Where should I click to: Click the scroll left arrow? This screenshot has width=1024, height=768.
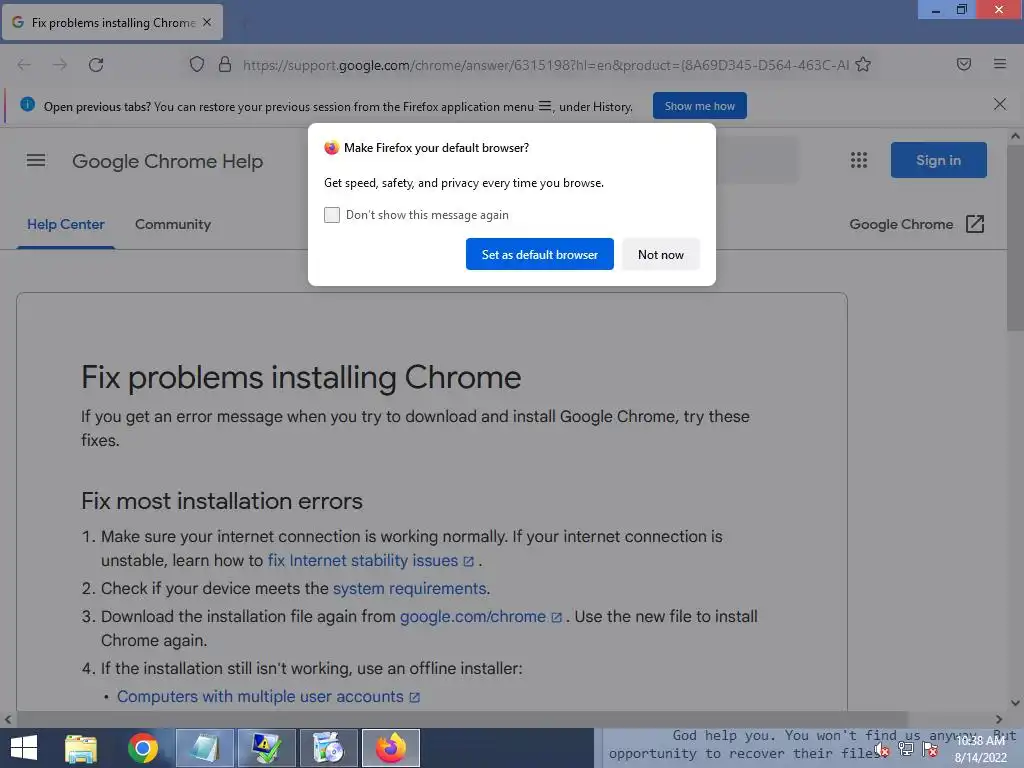click(x=7, y=719)
